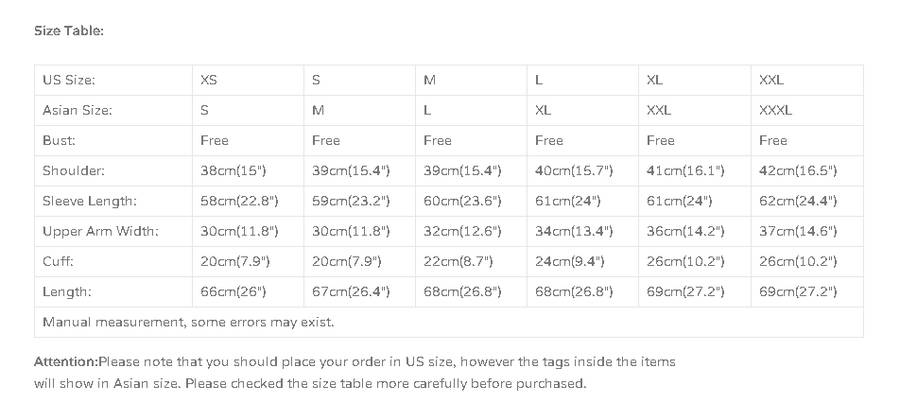Click the "Cuff:" row label
This screenshot has height=407, width=900.
[x=58, y=262]
